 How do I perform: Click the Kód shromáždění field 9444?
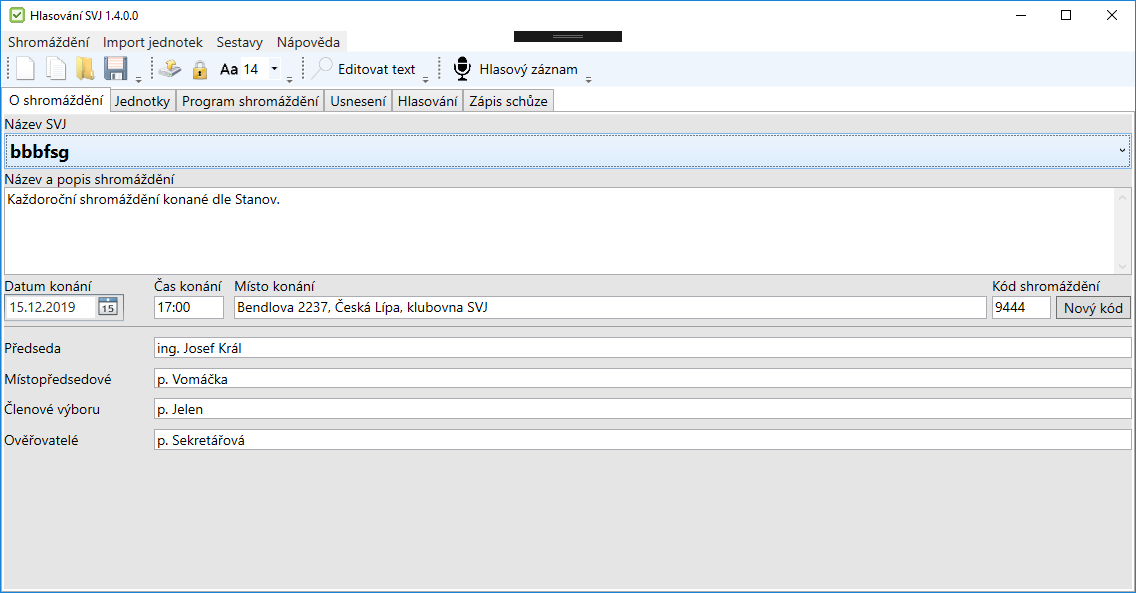tap(1021, 307)
